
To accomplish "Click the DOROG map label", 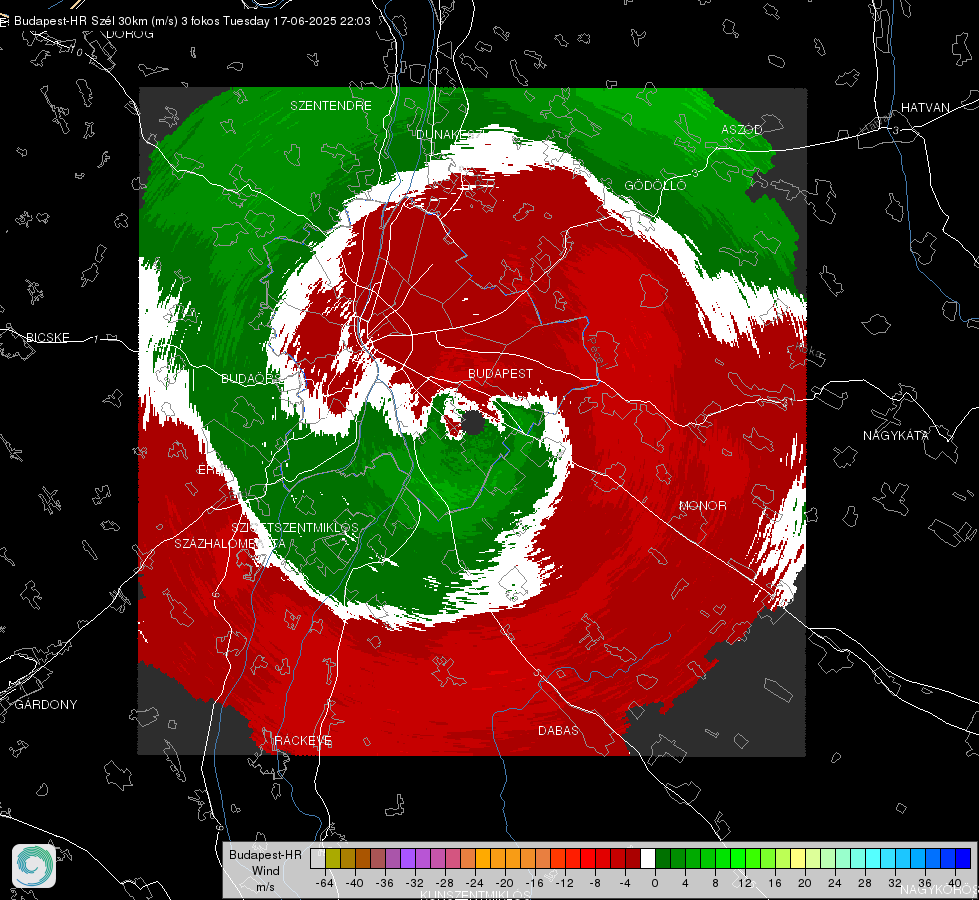I will coord(130,34).
